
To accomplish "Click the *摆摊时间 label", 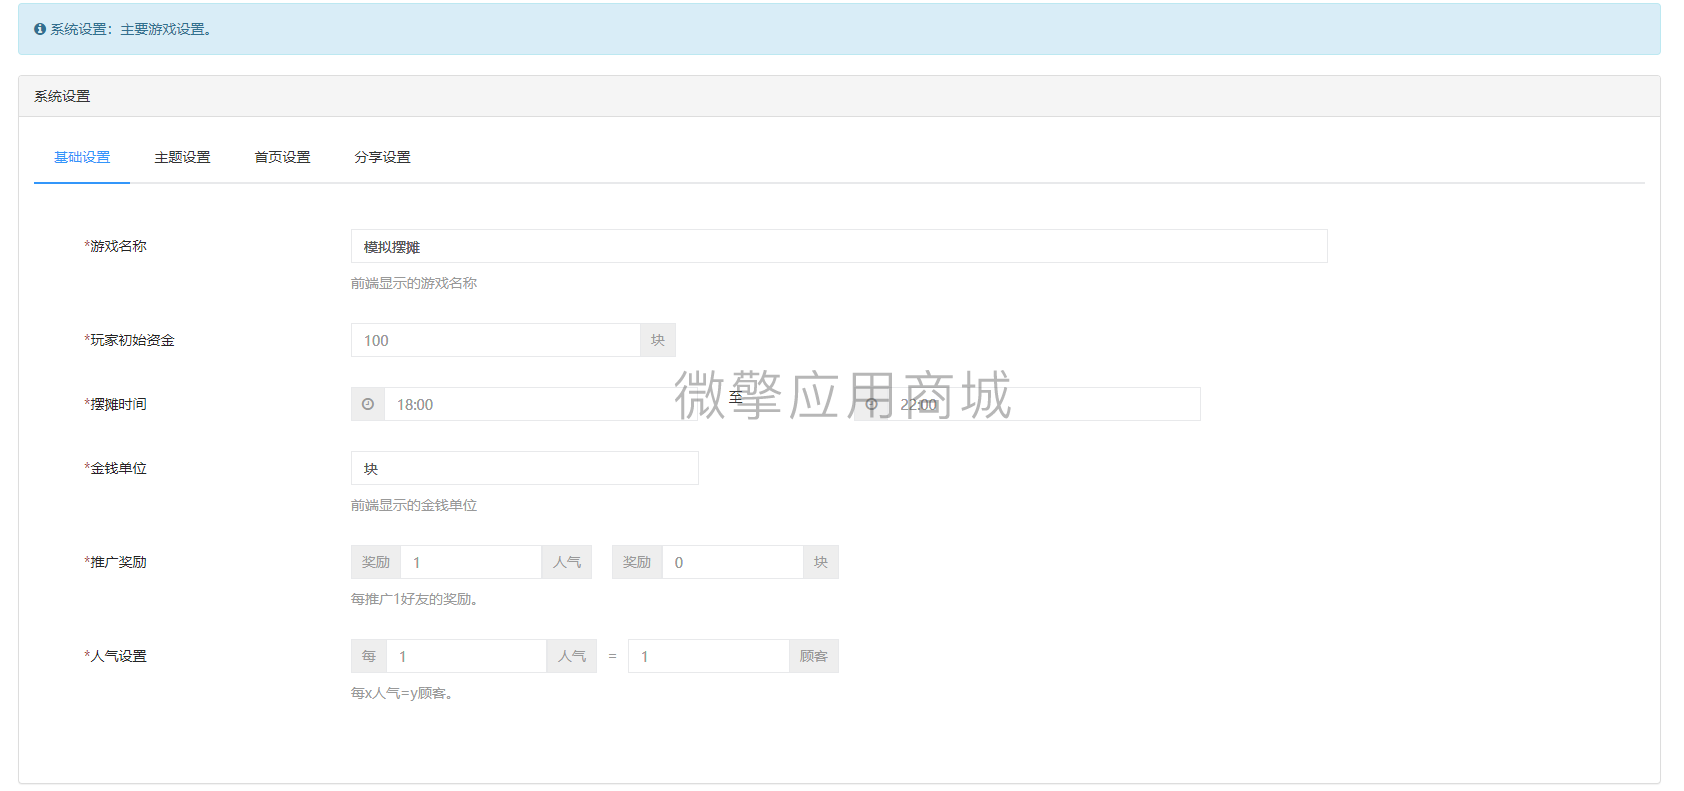I will click(115, 404).
